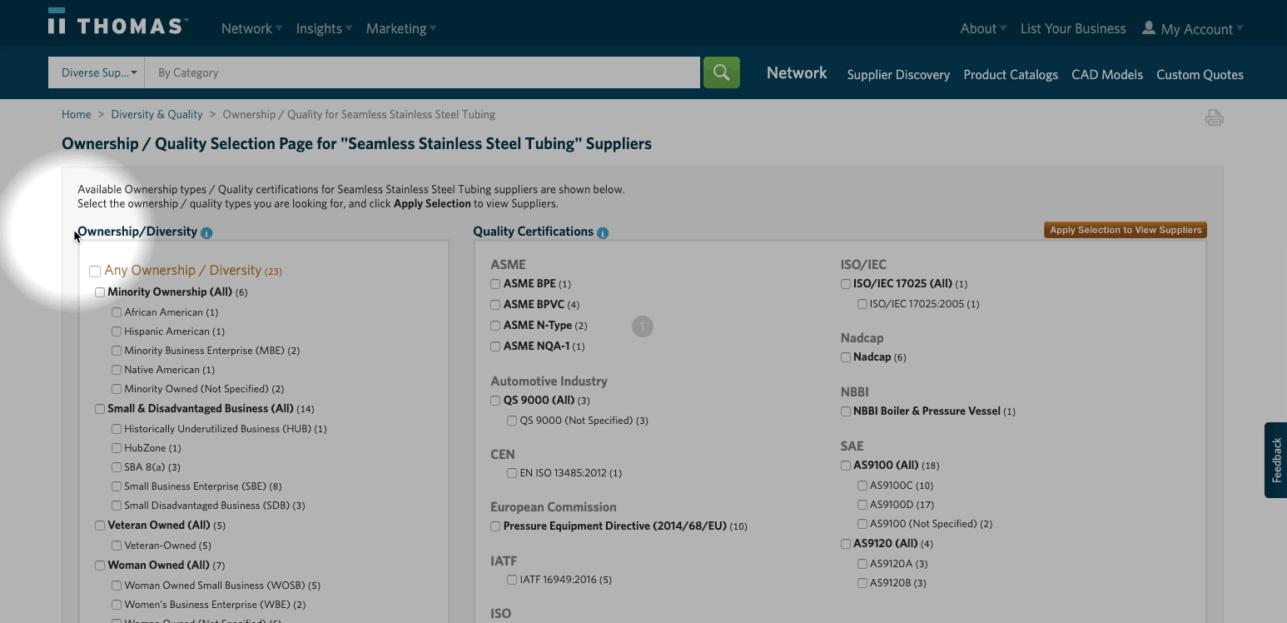
Task: Click the green search magnifier button
Action: 721,72
